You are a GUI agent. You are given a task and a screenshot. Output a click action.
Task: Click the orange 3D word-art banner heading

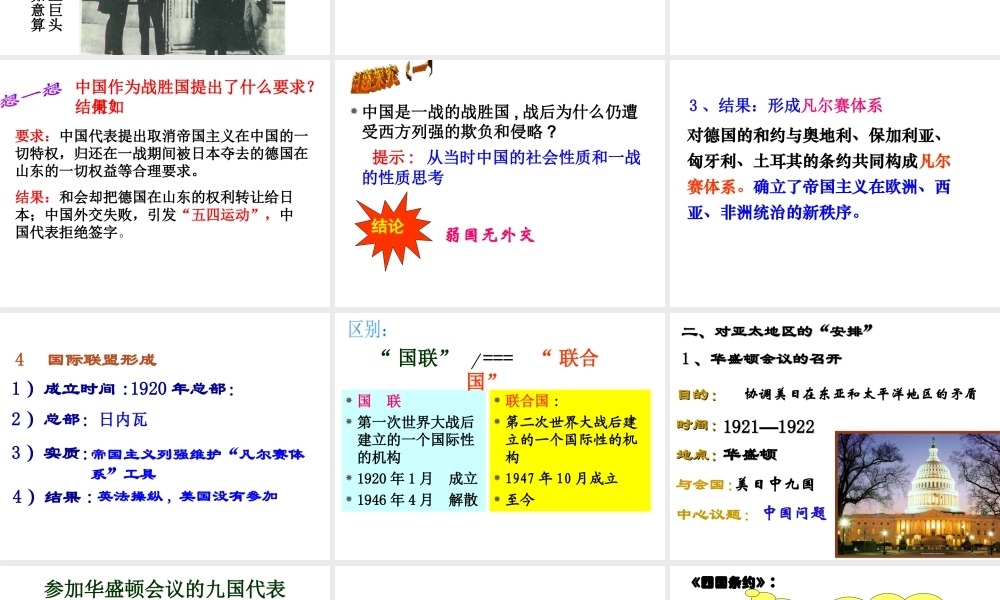pyautogui.click(x=391, y=76)
